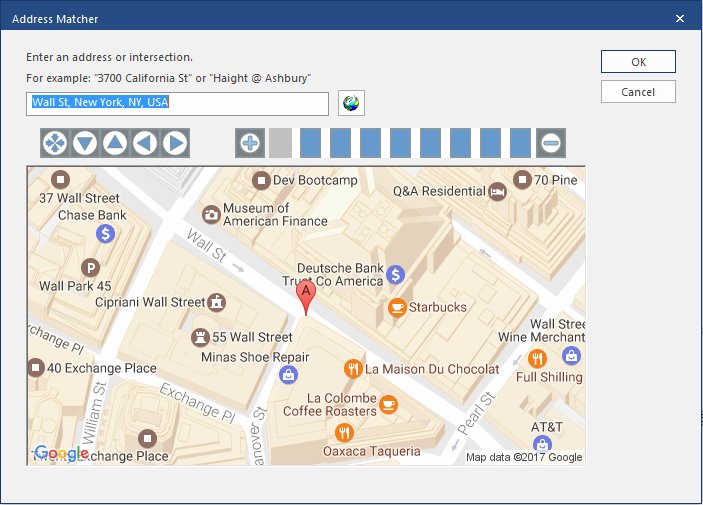The height and width of the screenshot is (505, 703).
Task: Click 'Map data ©2017 Google' text
Action: pyautogui.click(x=524, y=457)
